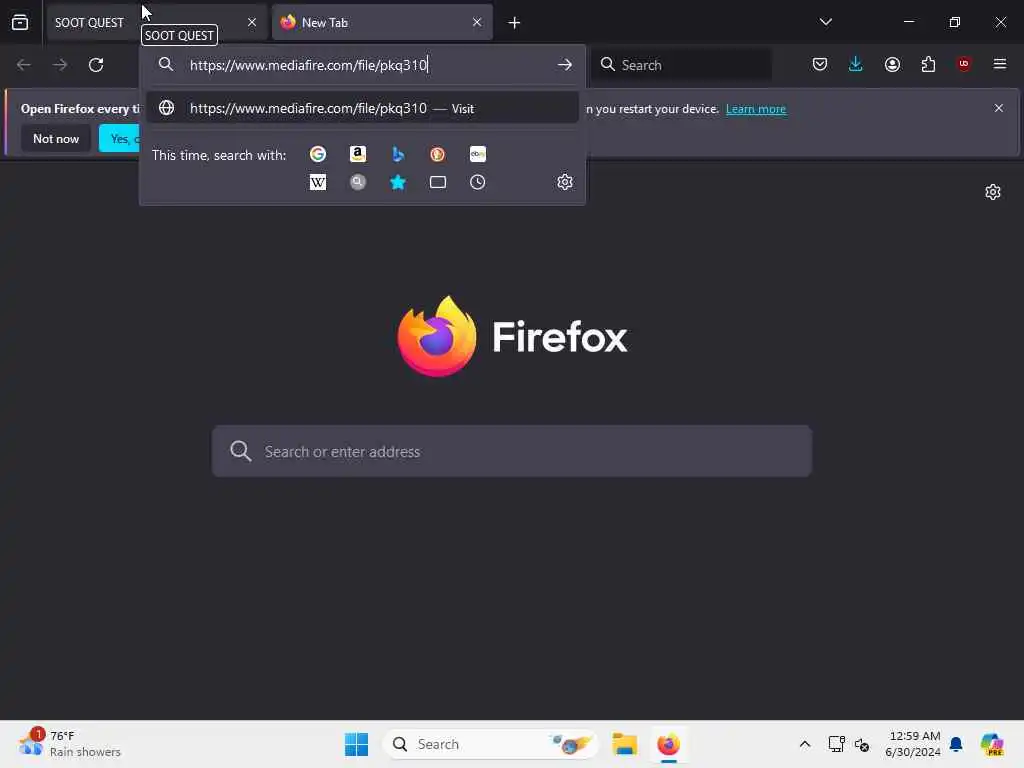The height and width of the screenshot is (768, 1024).
Task: Select the gray magnifier search engine
Action: pyautogui.click(x=358, y=182)
